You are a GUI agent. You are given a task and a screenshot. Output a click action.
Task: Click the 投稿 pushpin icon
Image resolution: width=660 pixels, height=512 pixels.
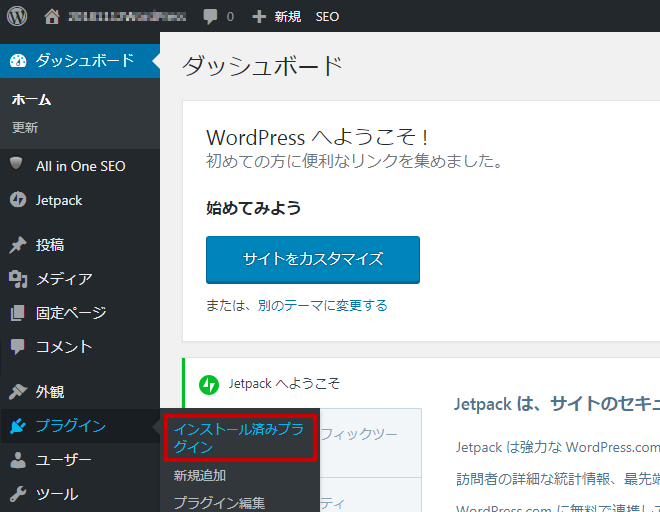18,245
